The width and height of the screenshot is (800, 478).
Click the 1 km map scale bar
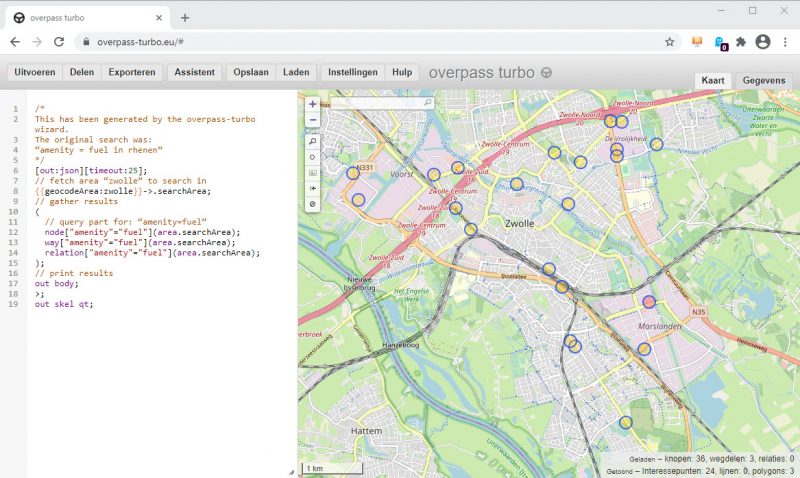pos(332,468)
